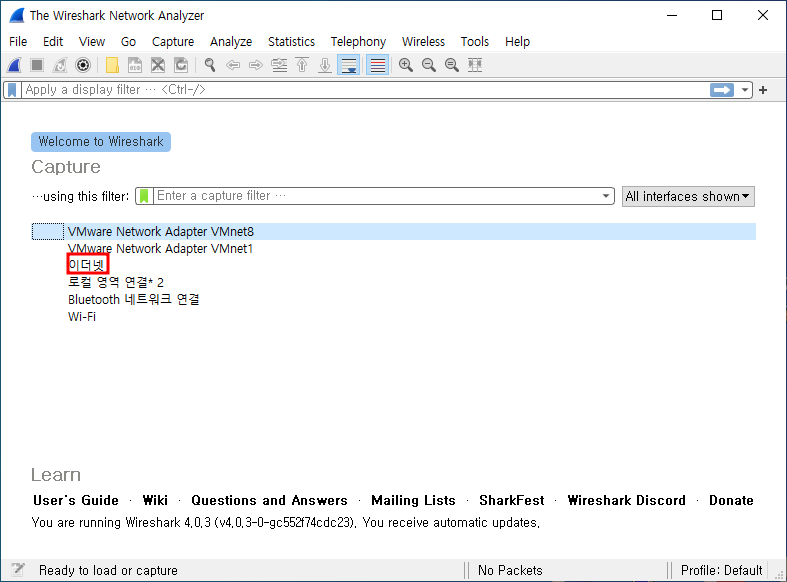This screenshot has height=582, width=787.
Task: Open the View menu
Action: click(92, 42)
